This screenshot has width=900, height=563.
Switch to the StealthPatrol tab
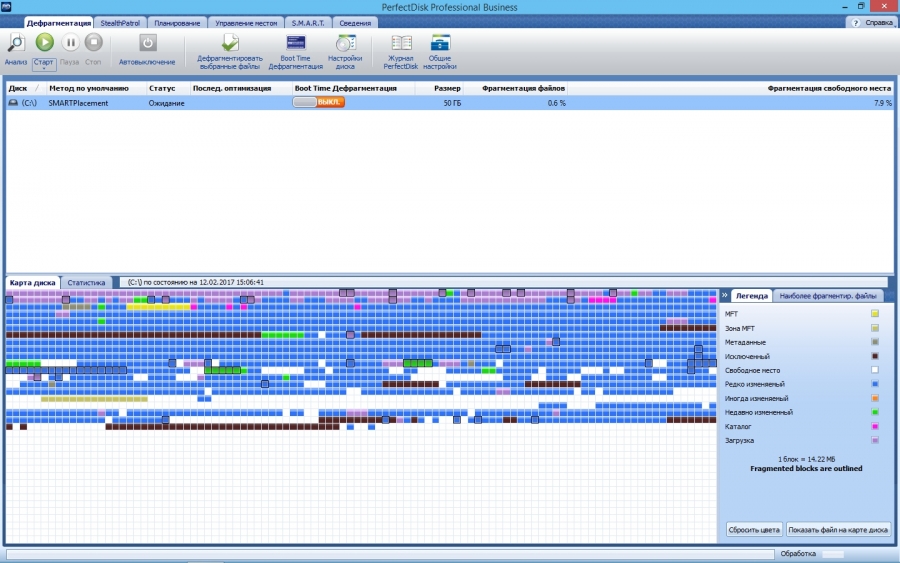click(x=122, y=22)
